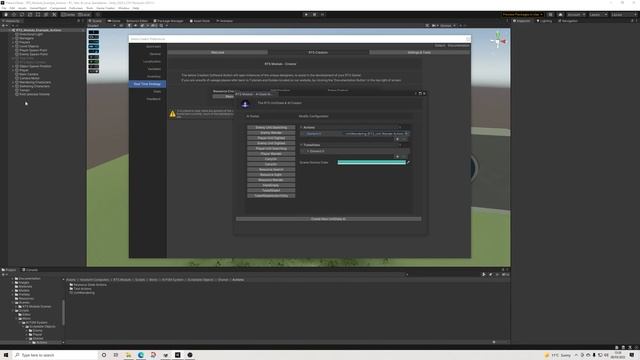Click the Cortana circle icon on taskbar
This screenshot has width=640, height=360.
point(104,355)
